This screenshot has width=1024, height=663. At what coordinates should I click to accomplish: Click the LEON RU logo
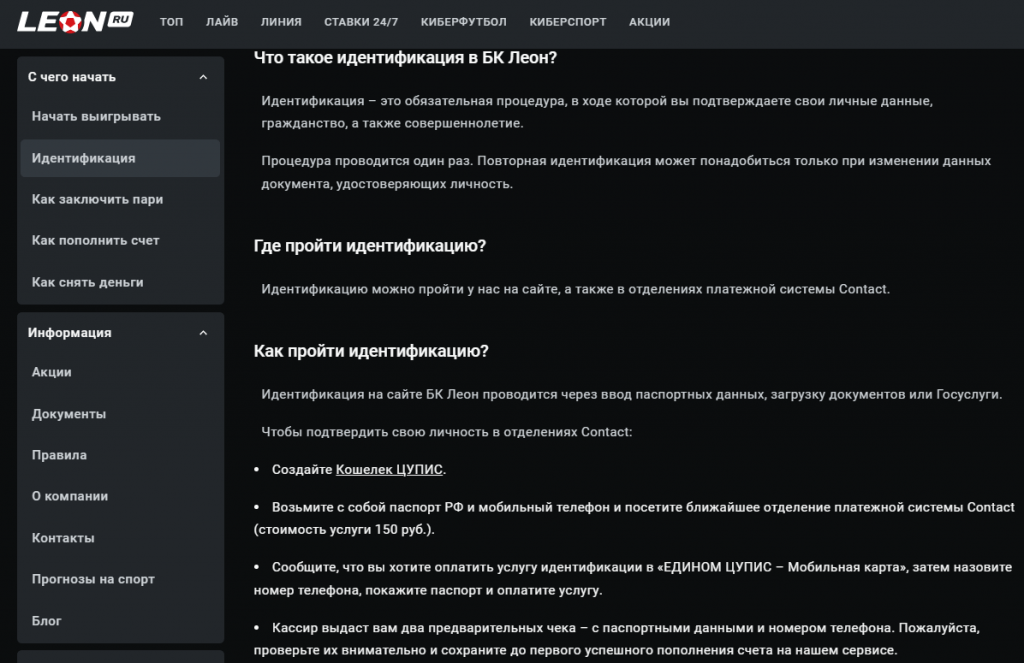[x=75, y=22]
